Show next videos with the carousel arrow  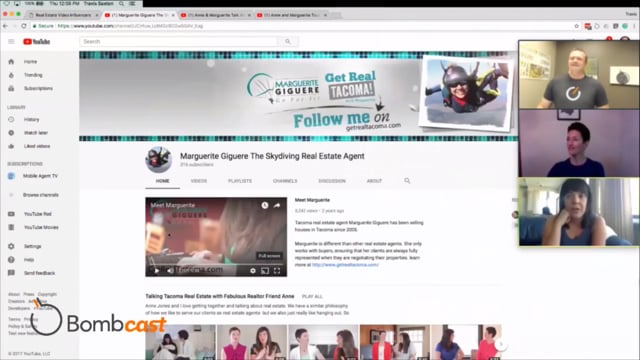501,344
